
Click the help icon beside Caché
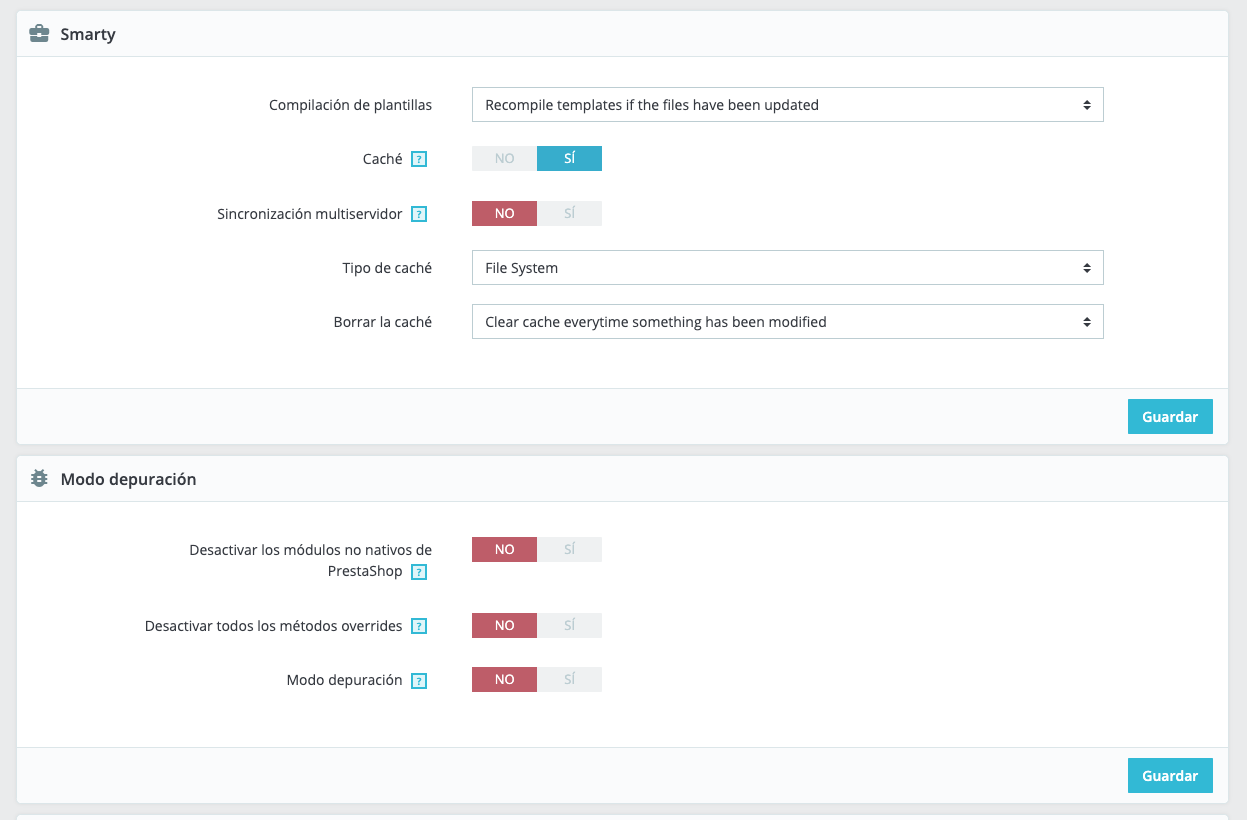420,159
